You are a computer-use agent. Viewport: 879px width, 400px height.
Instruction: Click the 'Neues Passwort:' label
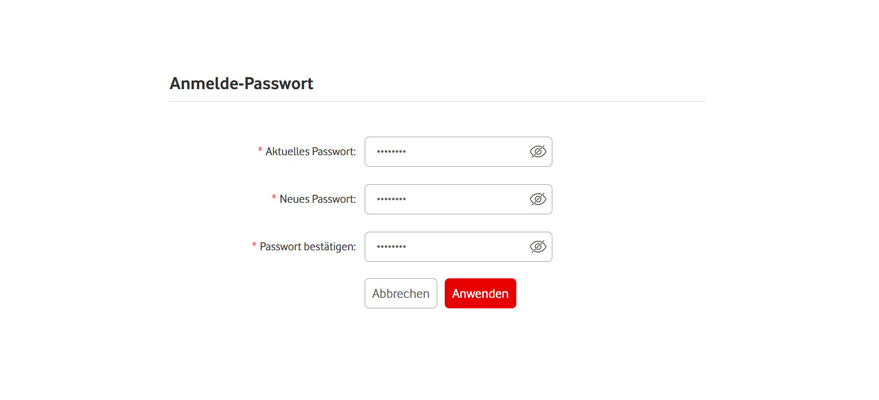317,199
